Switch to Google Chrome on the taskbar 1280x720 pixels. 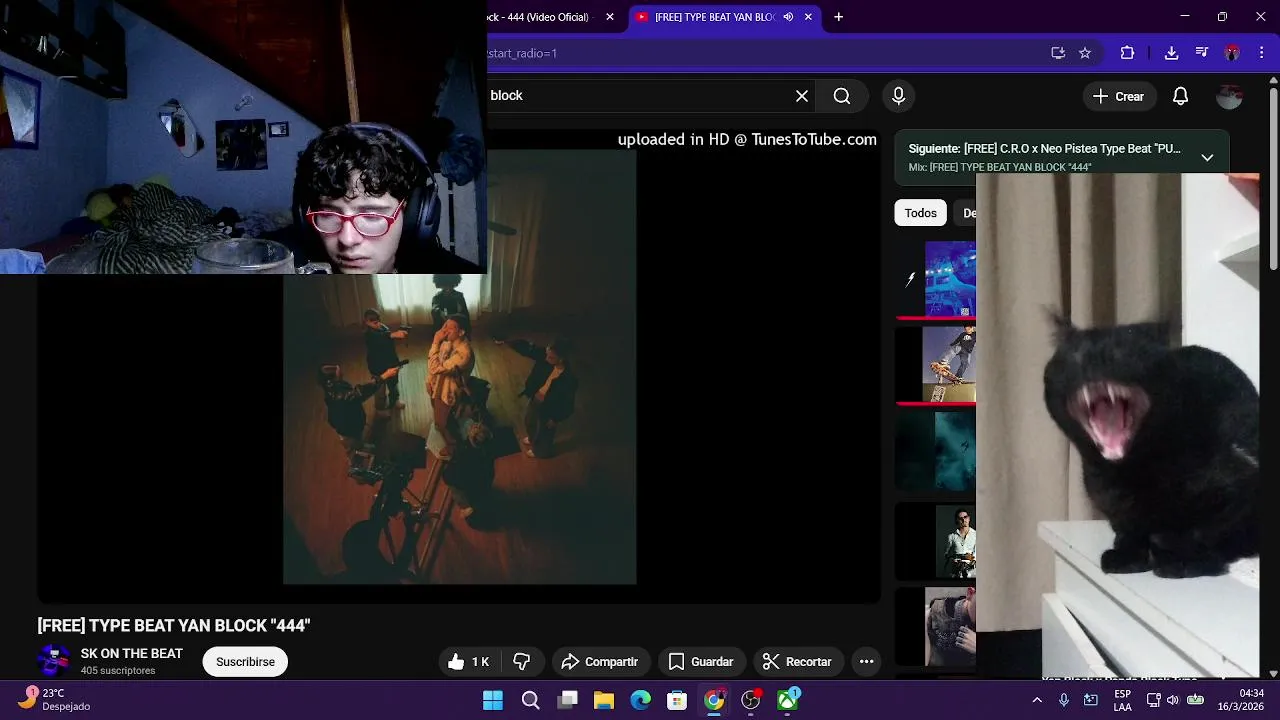pyautogui.click(x=714, y=700)
